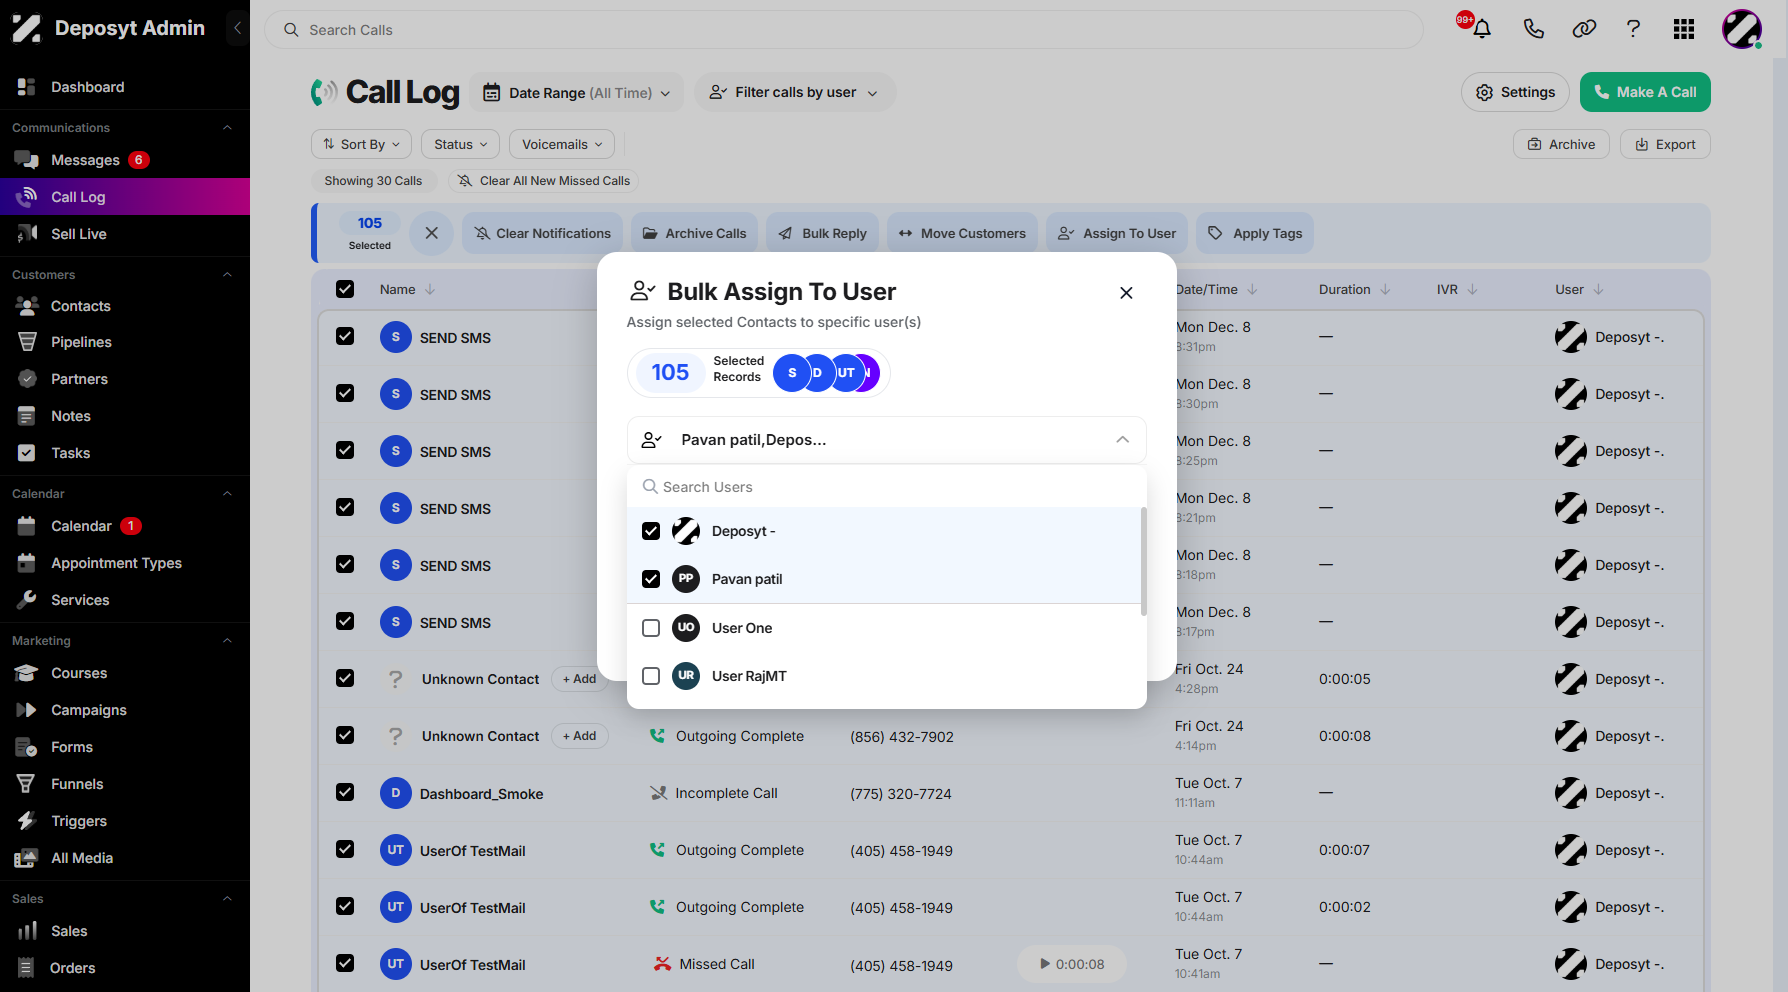Collapse the Pavan patil,Depos... user selector
Screen dimensions: 1788x992
coord(887,440)
